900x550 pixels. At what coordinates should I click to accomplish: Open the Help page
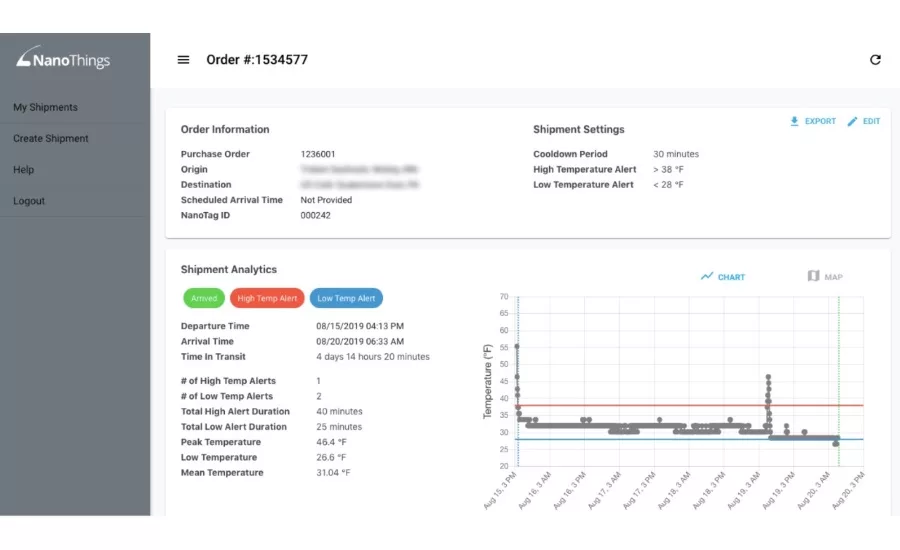coord(24,170)
